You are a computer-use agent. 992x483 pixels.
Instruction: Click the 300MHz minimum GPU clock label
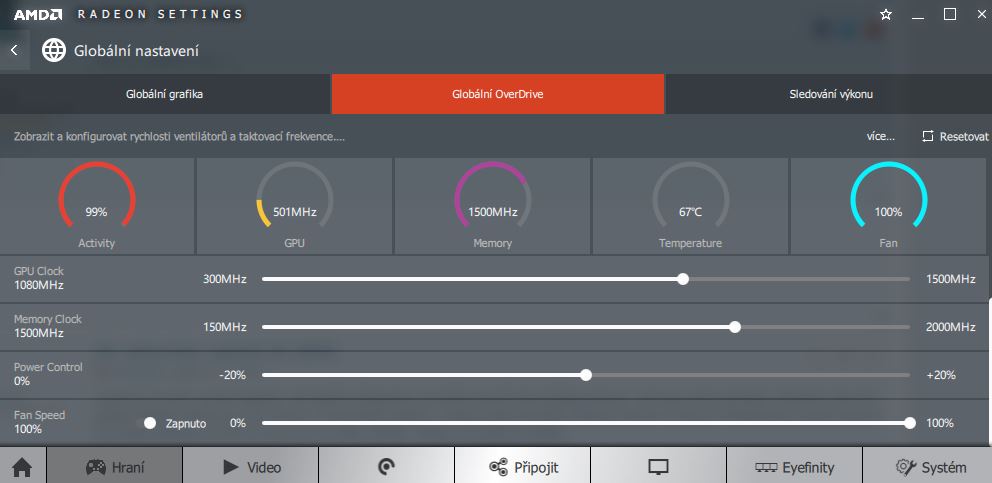click(225, 279)
